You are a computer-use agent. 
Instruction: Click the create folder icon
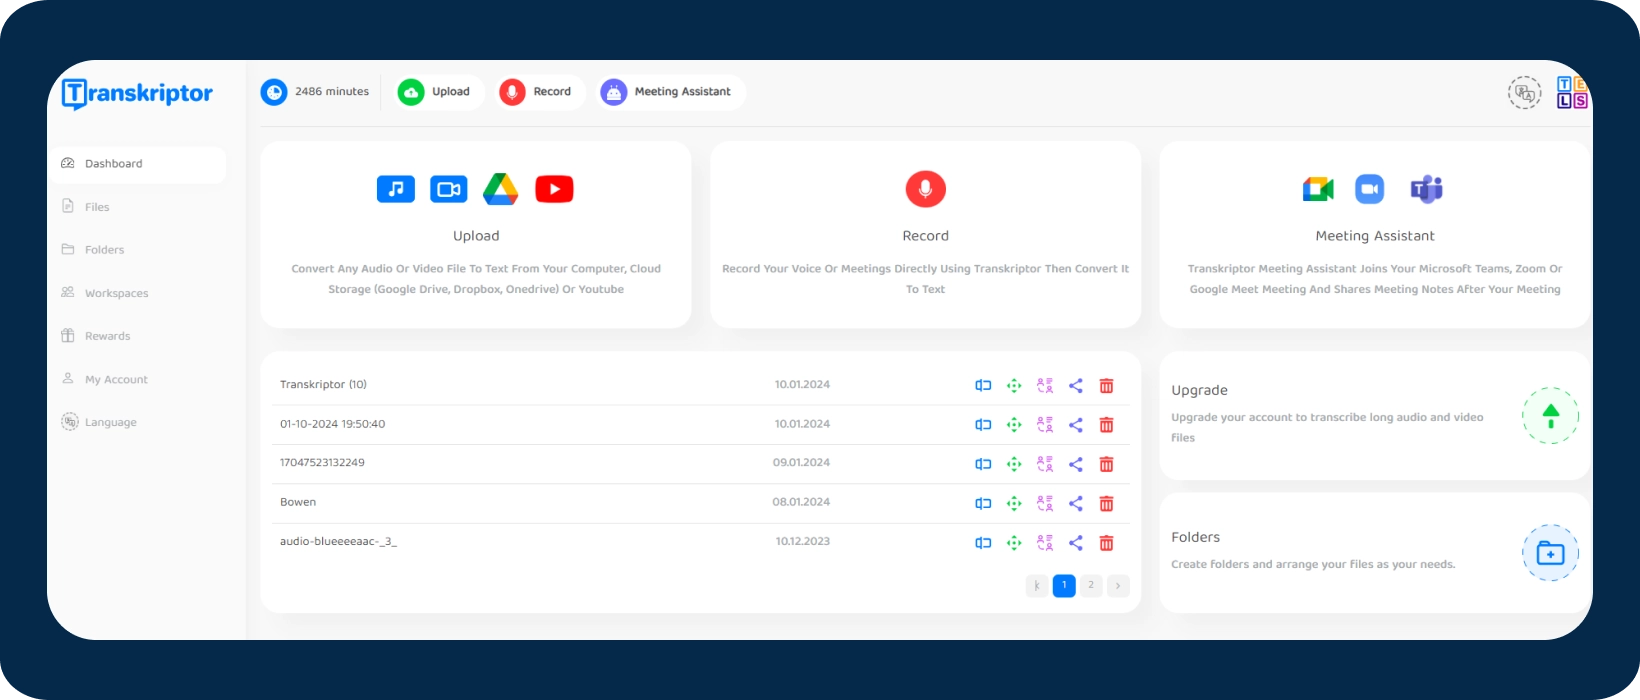1550,553
